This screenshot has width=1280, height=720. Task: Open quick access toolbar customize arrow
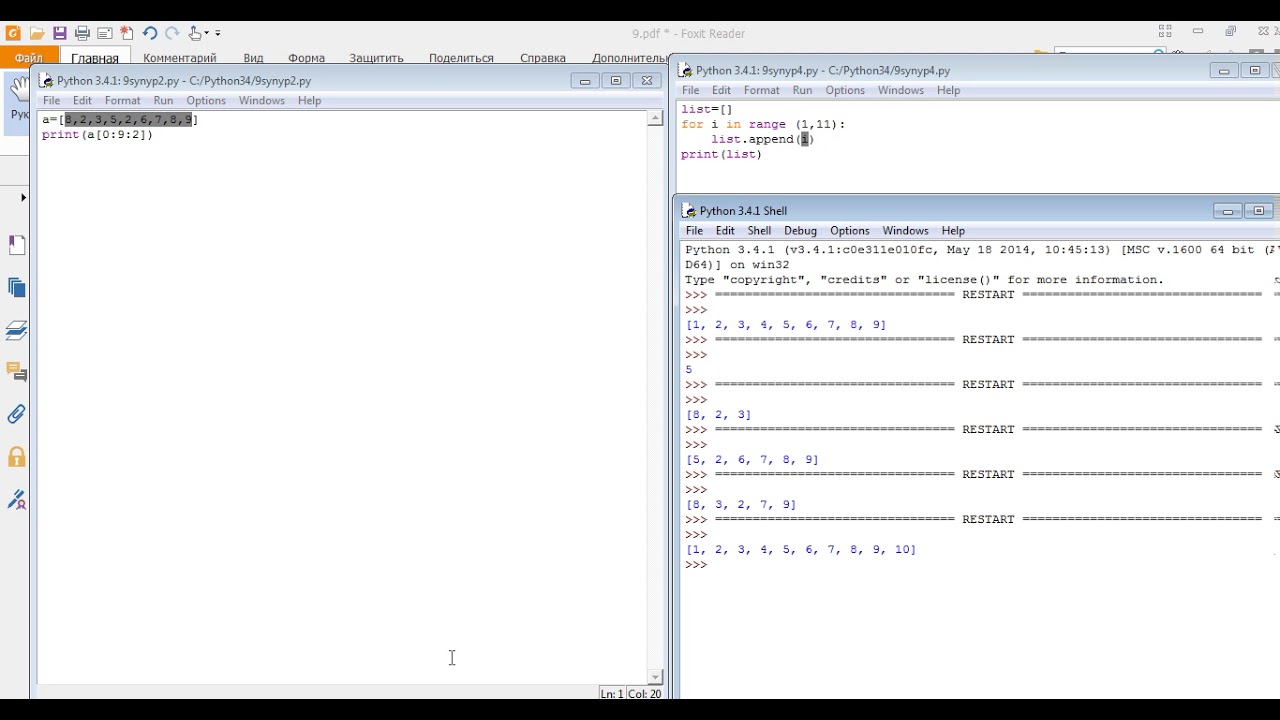pyautogui.click(x=217, y=34)
